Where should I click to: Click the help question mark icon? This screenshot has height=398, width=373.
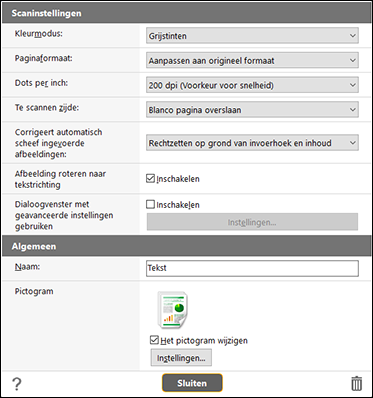(16, 384)
